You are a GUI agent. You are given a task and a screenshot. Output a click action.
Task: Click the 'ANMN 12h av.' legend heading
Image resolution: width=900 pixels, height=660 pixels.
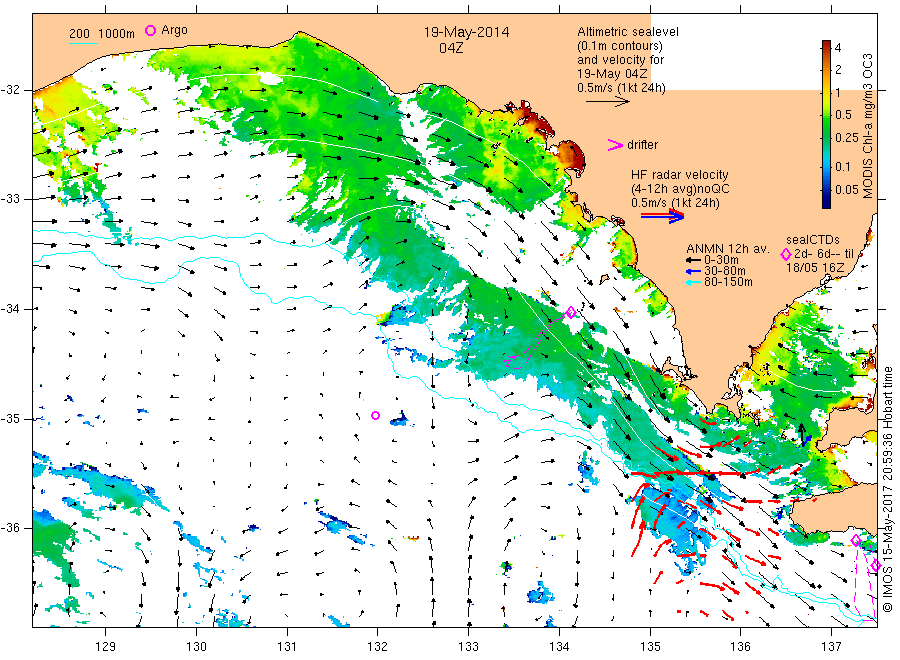pos(728,249)
